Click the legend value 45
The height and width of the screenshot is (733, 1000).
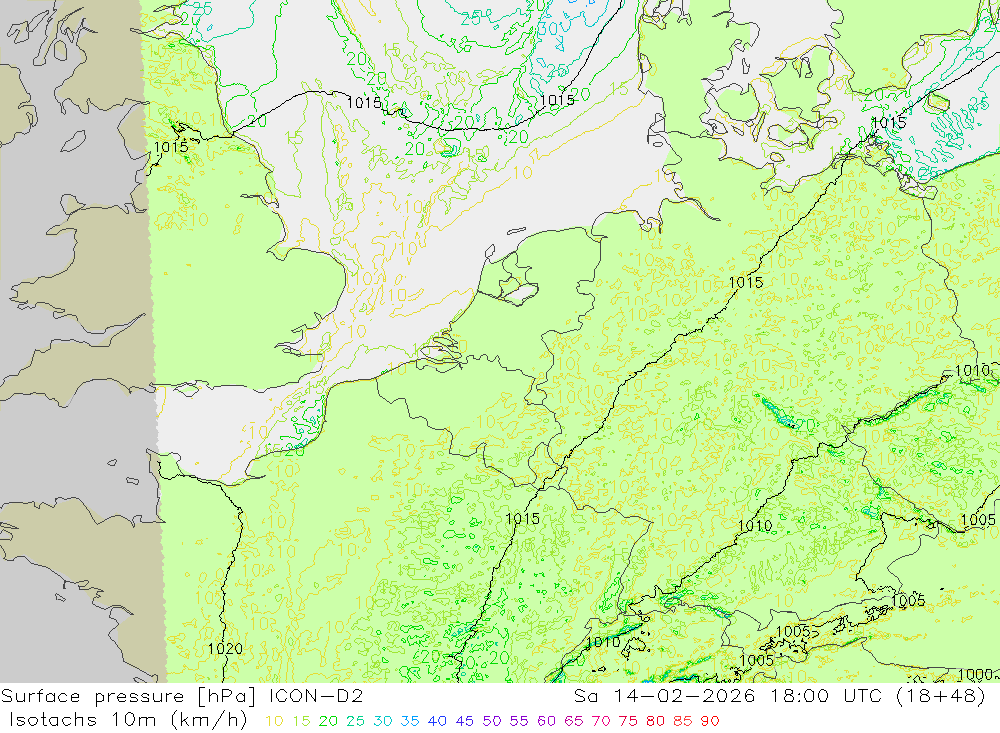pos(465,722)
